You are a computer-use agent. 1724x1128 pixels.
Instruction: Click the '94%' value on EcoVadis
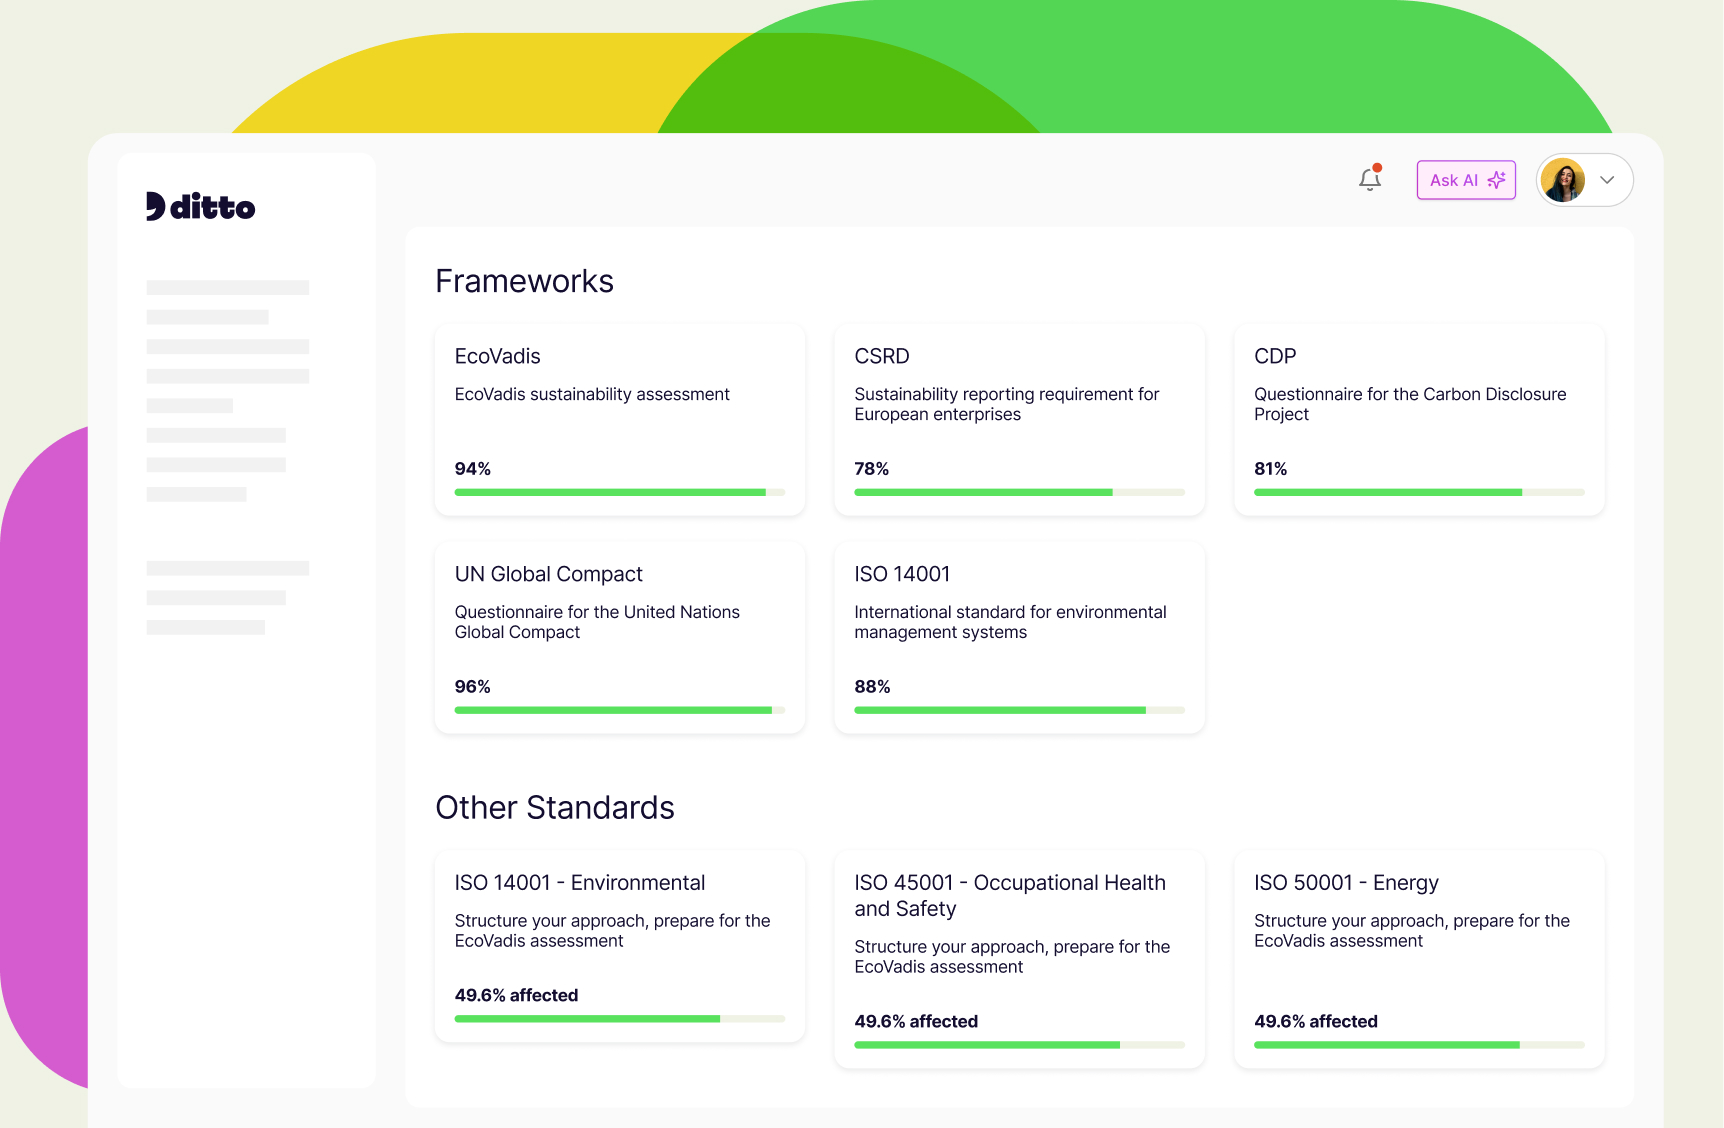(x=472, y=469)
